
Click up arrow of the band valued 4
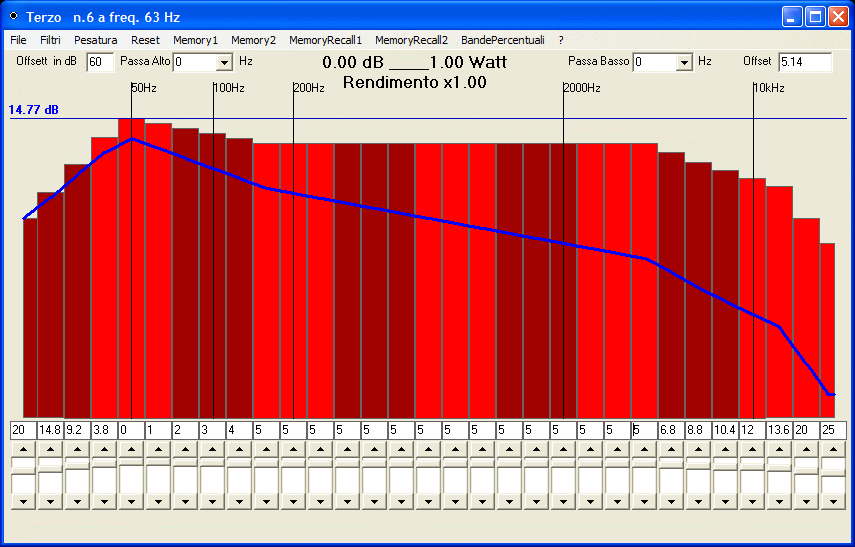click(239, 449)
